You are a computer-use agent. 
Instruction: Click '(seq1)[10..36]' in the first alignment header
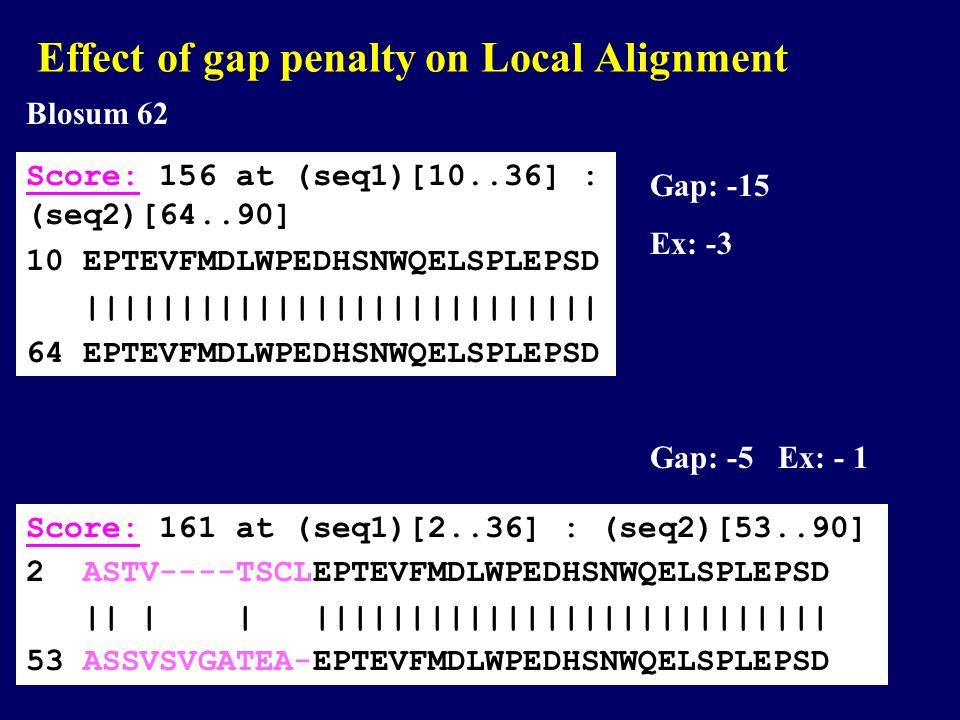coord(428,177)
